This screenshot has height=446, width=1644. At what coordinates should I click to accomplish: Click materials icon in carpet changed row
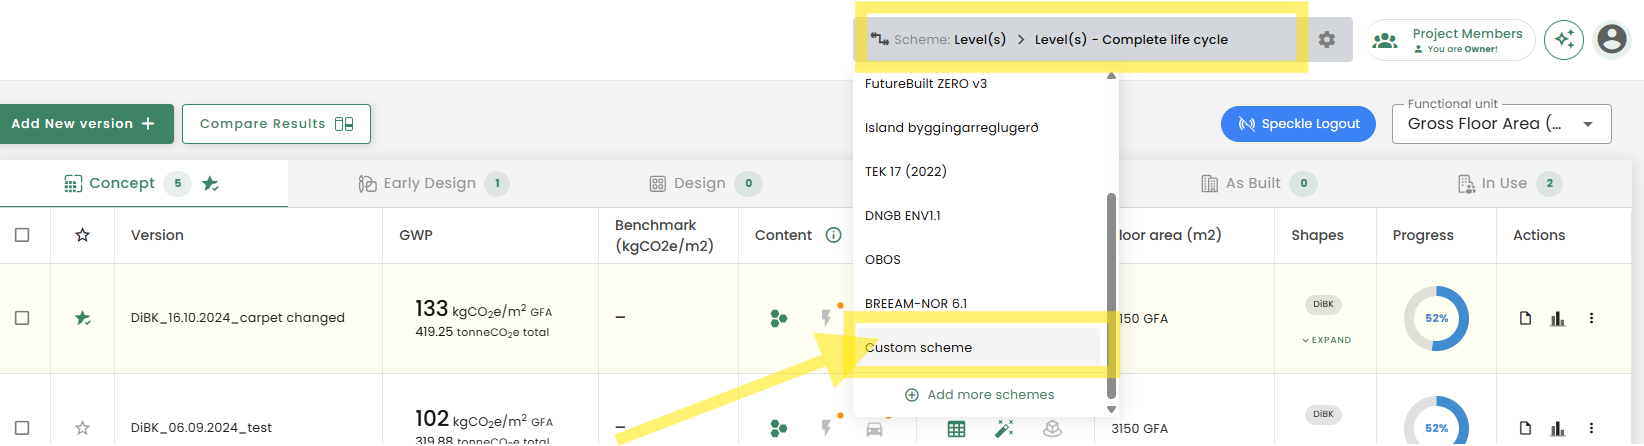(778, 318)
